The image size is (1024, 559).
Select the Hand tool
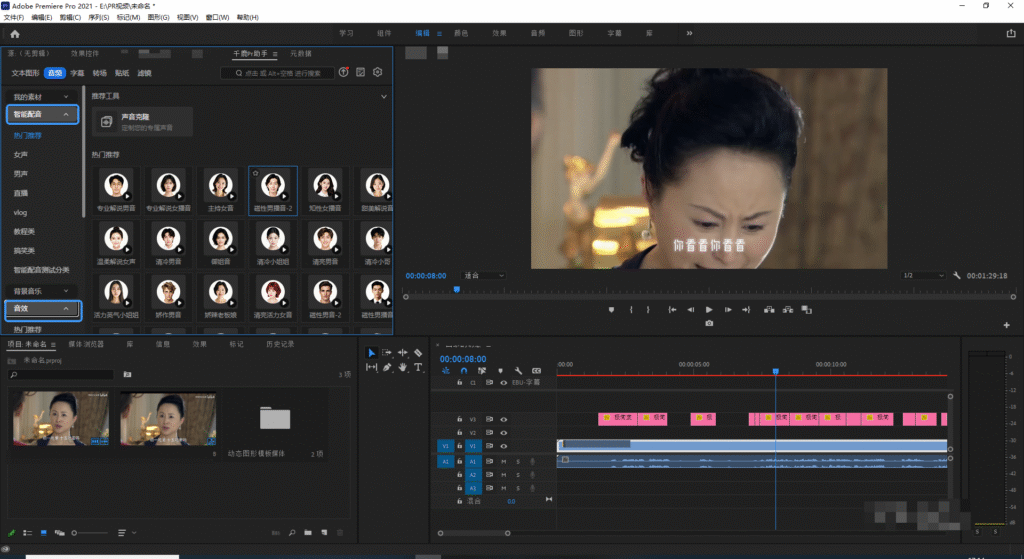(403, 368)
